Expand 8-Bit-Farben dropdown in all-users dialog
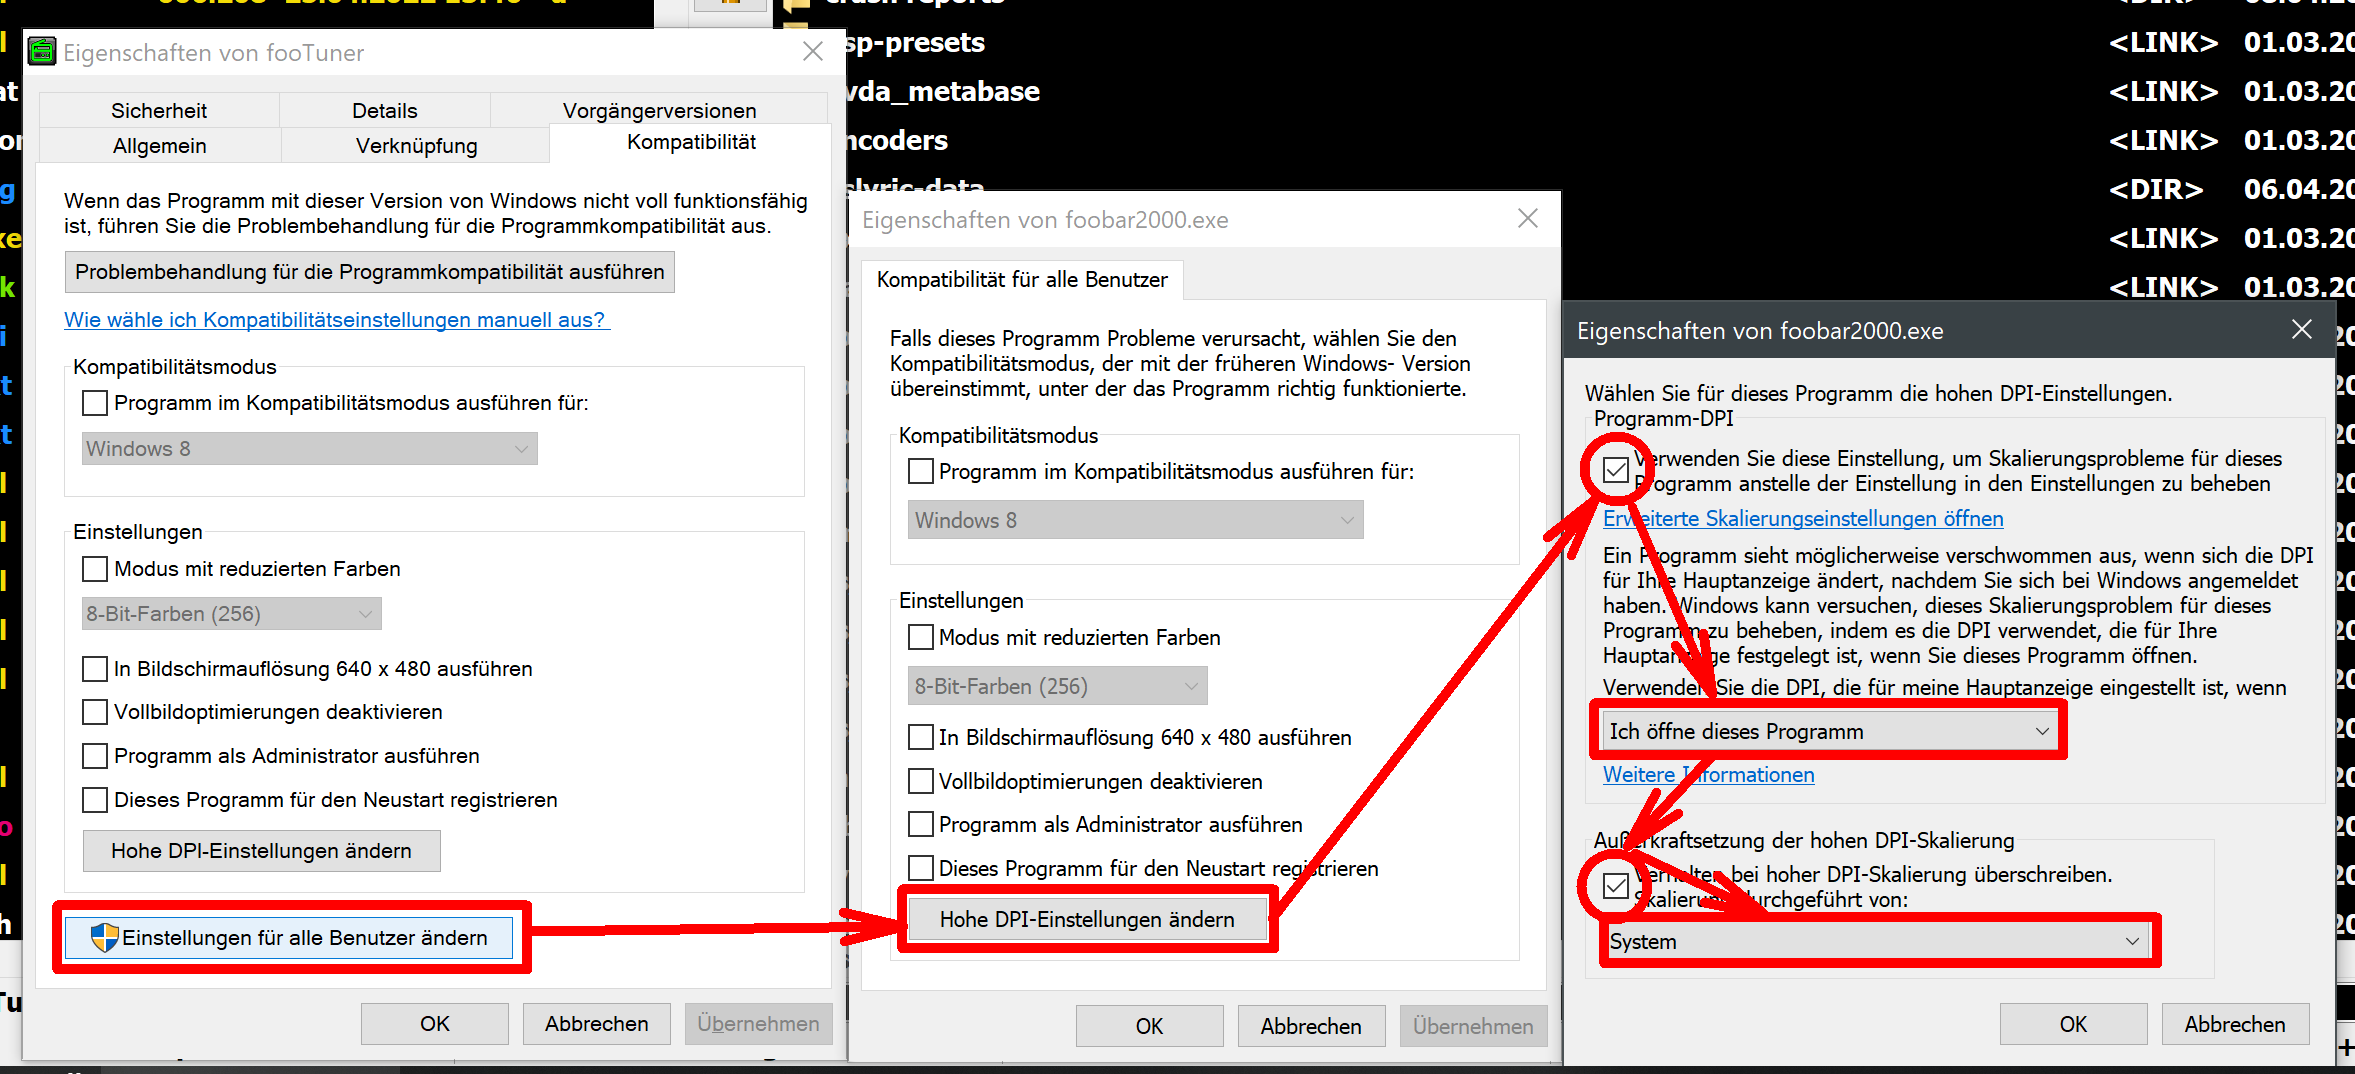The height and width of the screenshot is (1074, 2355). pos(1057,687)
